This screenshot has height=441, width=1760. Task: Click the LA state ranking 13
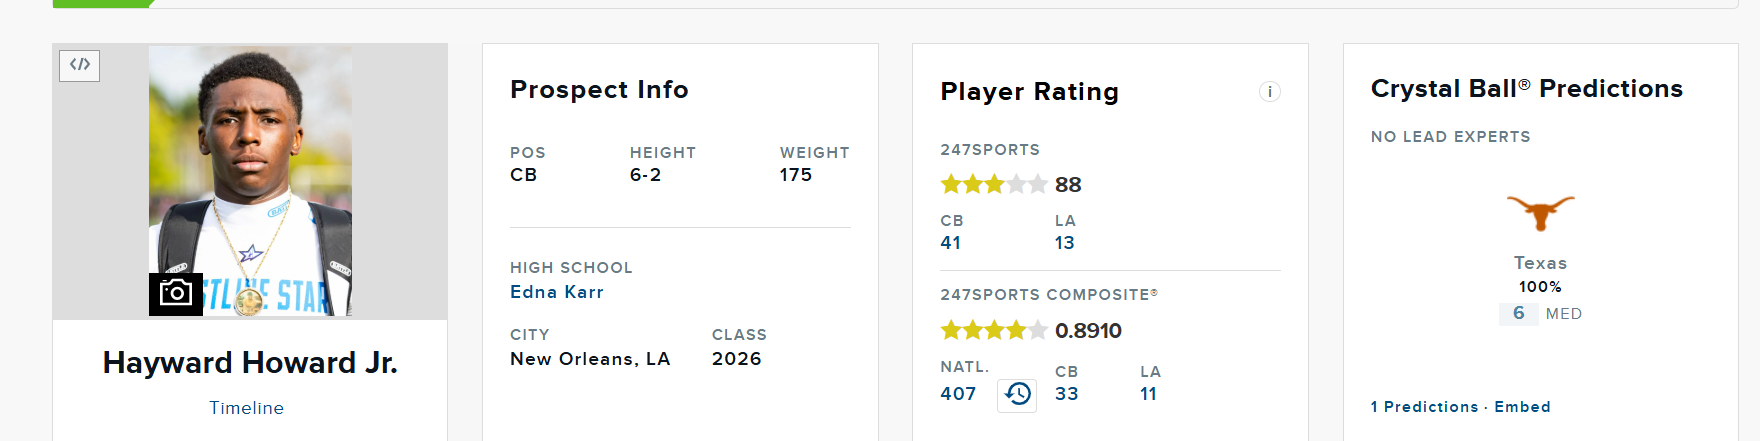[x=1065, y=243]
